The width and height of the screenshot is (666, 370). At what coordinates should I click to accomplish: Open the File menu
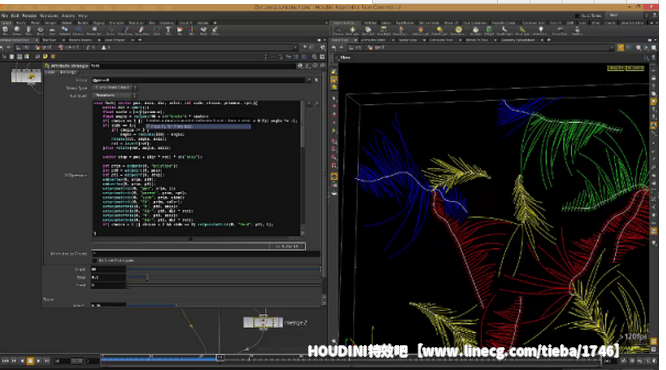point(5,16)
